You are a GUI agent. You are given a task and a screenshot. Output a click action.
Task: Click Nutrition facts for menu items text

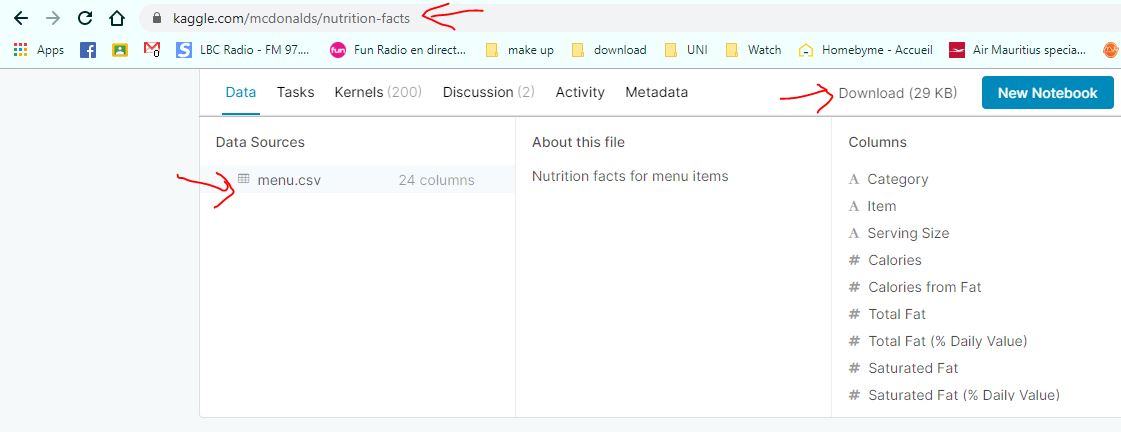[x=630, y=176]
